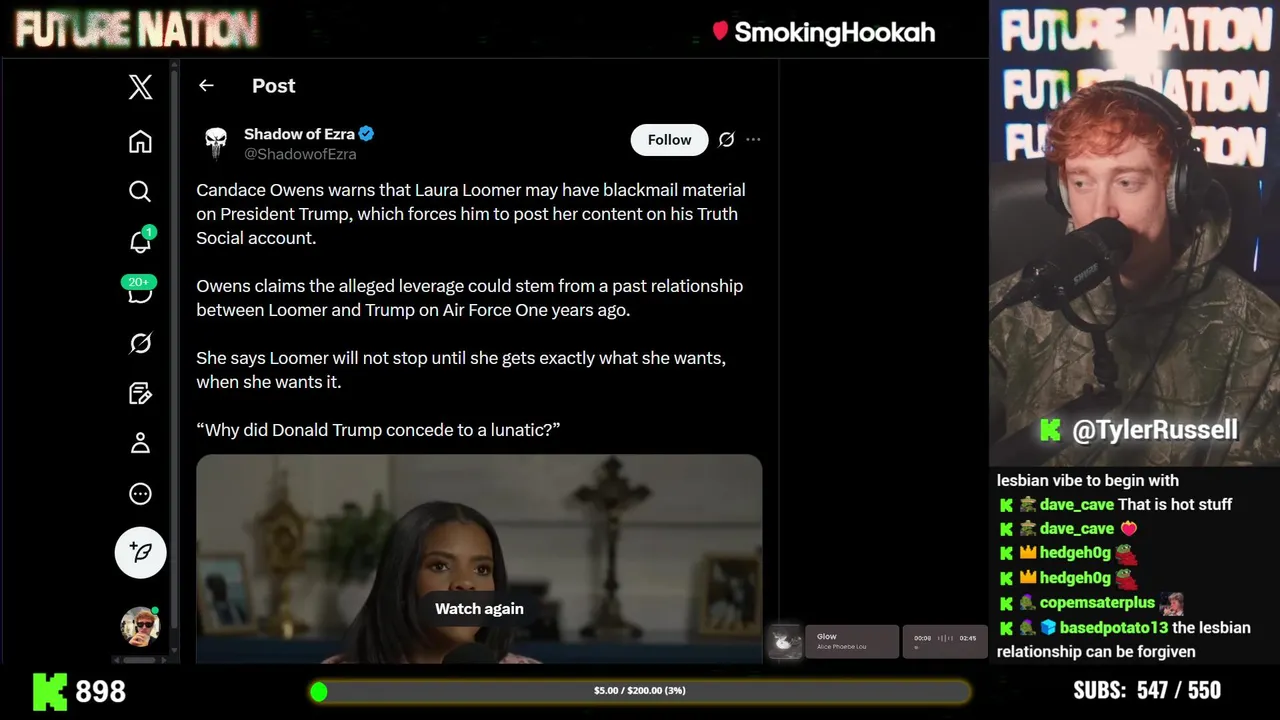
Task: Click Grok explain icon next to Follow
Action: pyautogui.click(x=727, y=140)
